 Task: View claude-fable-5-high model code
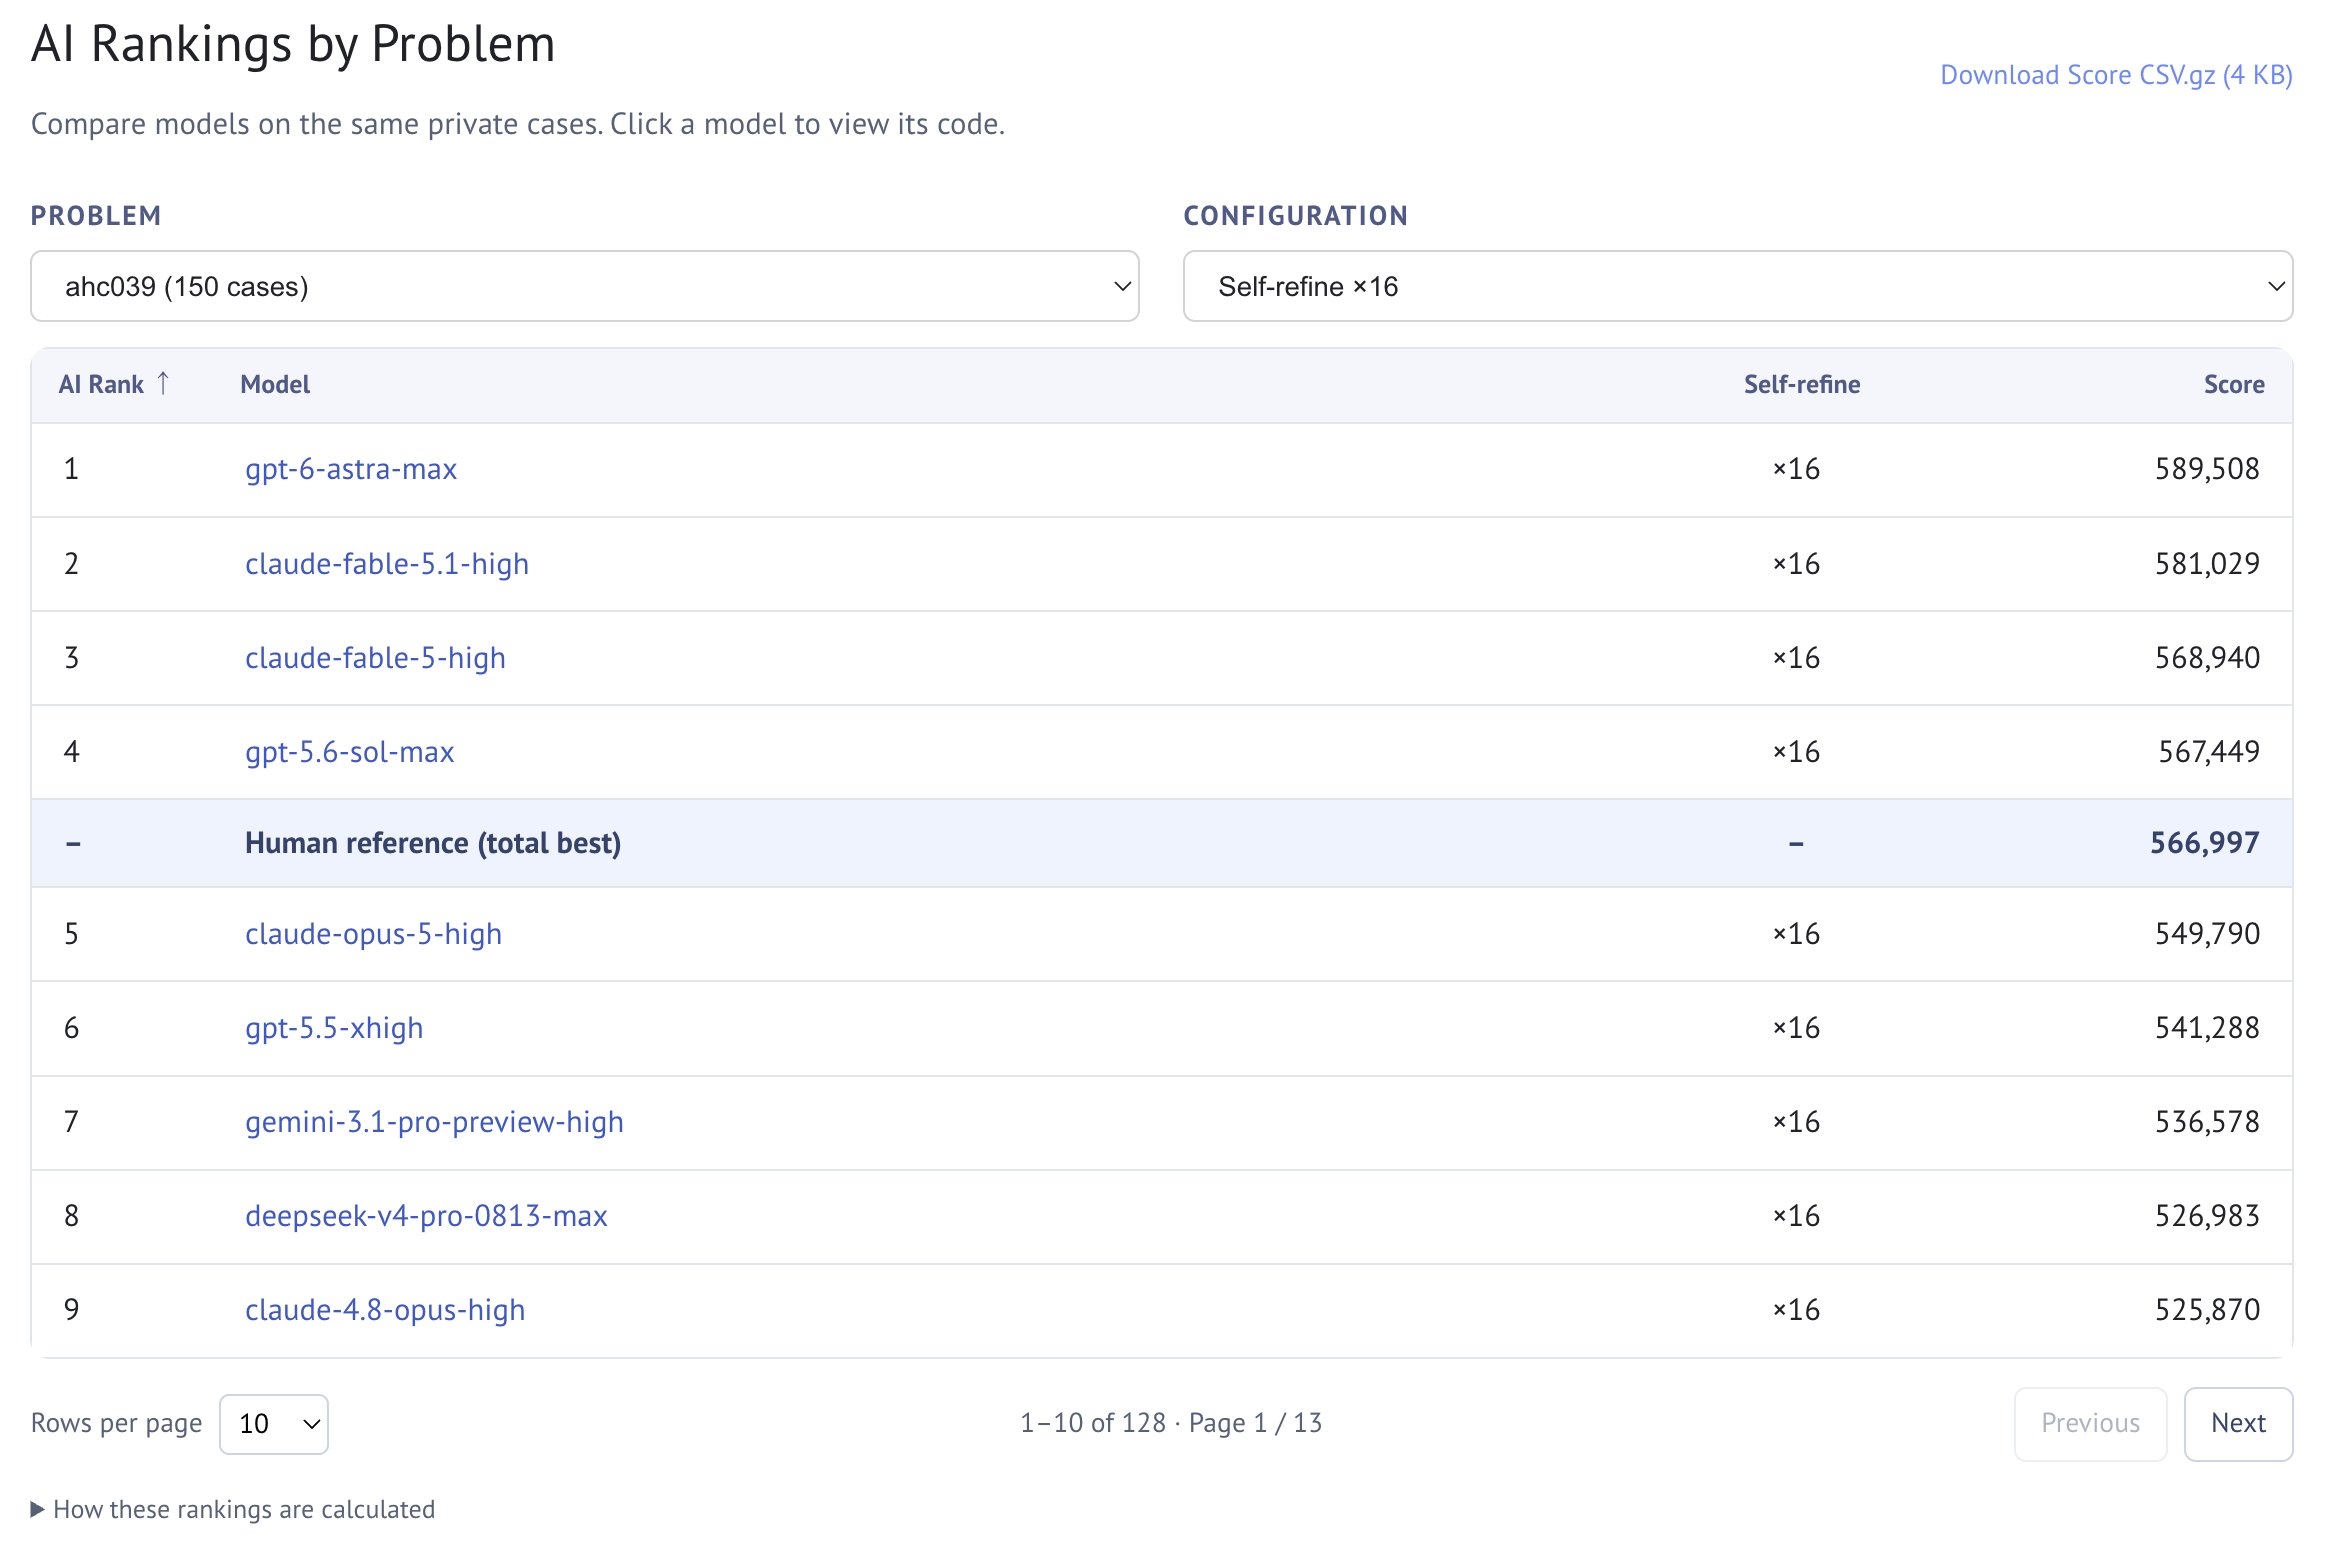pos(375,658)
